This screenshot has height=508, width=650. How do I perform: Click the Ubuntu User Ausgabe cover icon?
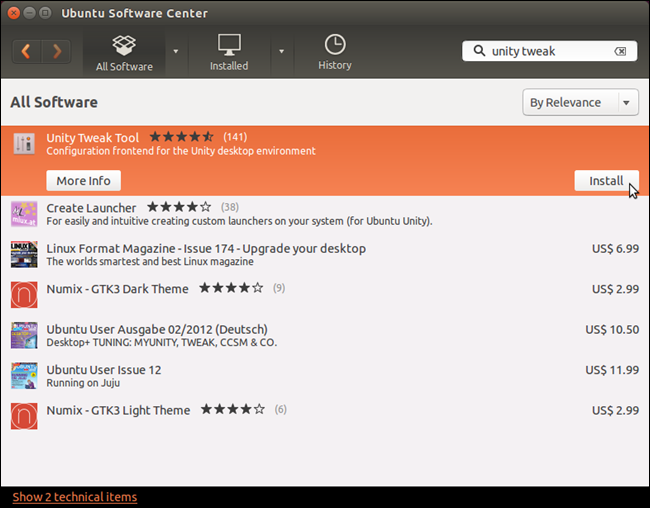(24, 335)
